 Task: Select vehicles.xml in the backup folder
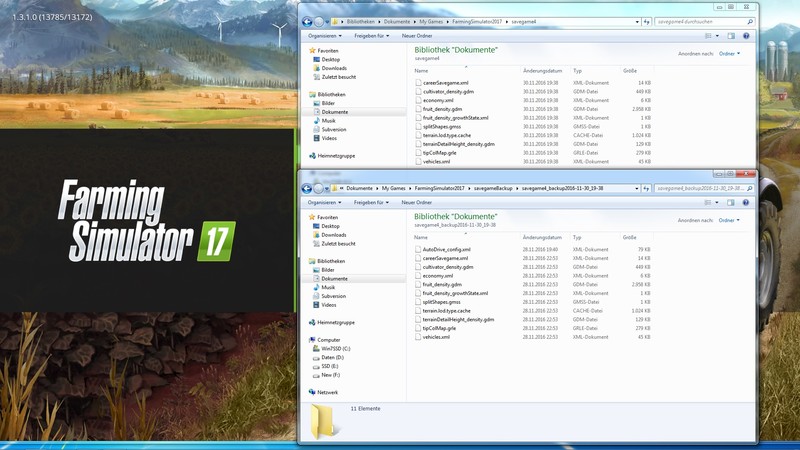(436, 337)
